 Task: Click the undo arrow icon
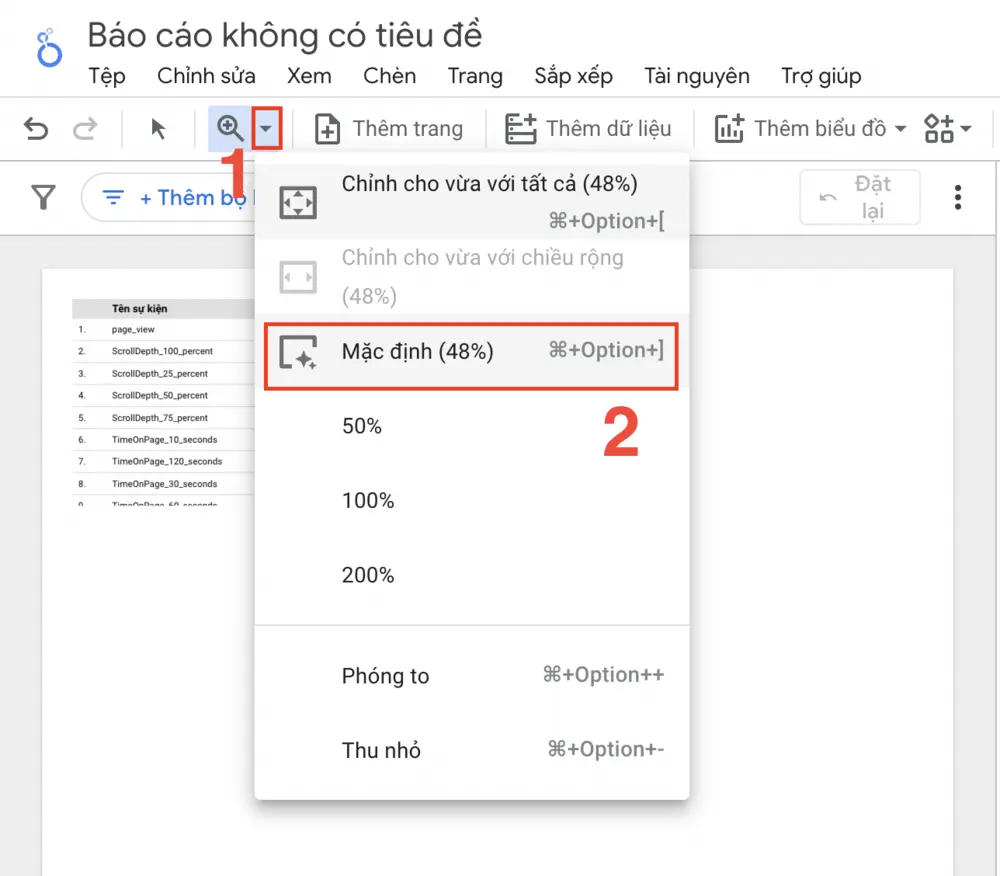coord(36,129)
